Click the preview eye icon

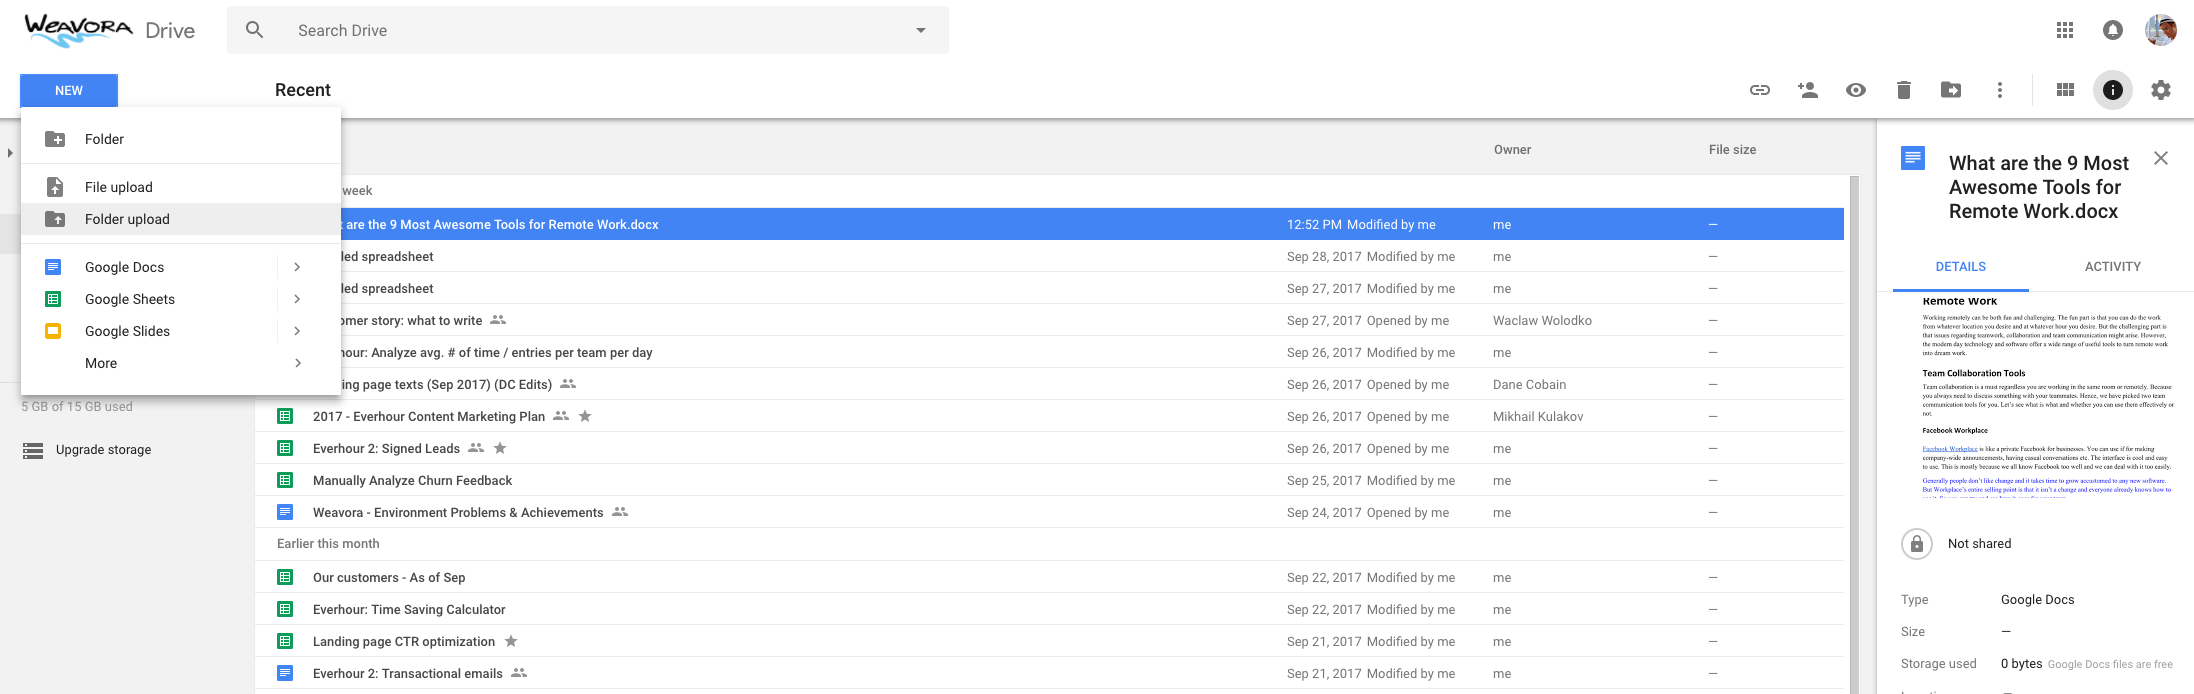(1855, 90)
